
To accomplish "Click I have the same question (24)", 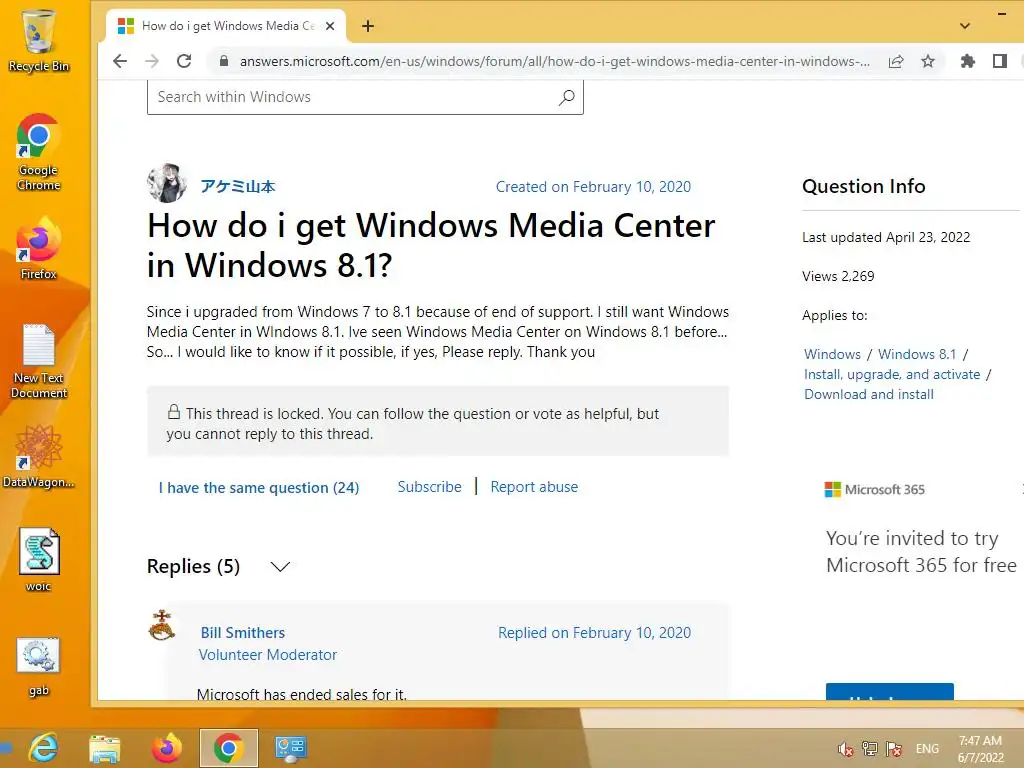I will coord(259,488).
